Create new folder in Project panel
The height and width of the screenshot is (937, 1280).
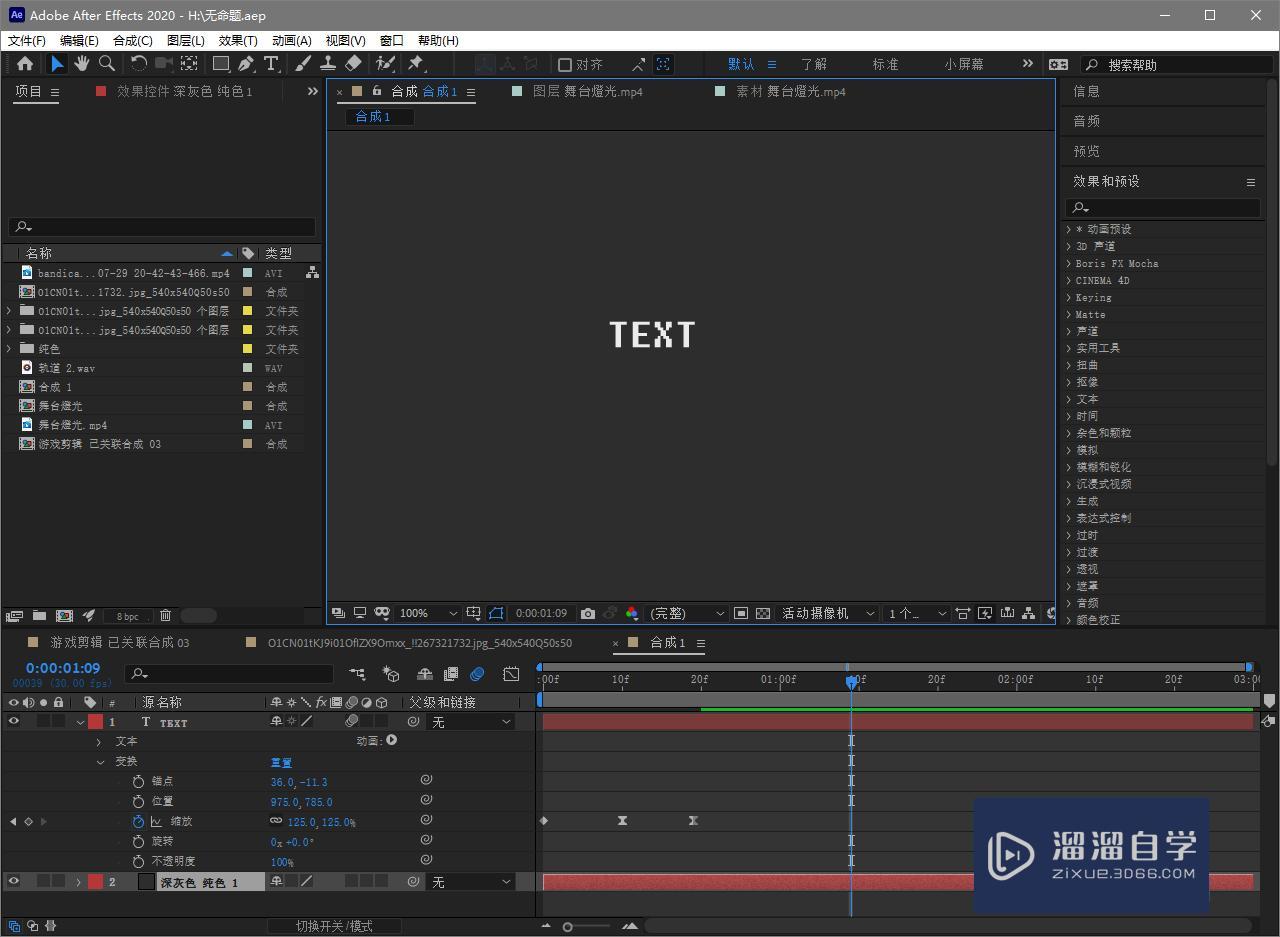(x=39, y=616)
